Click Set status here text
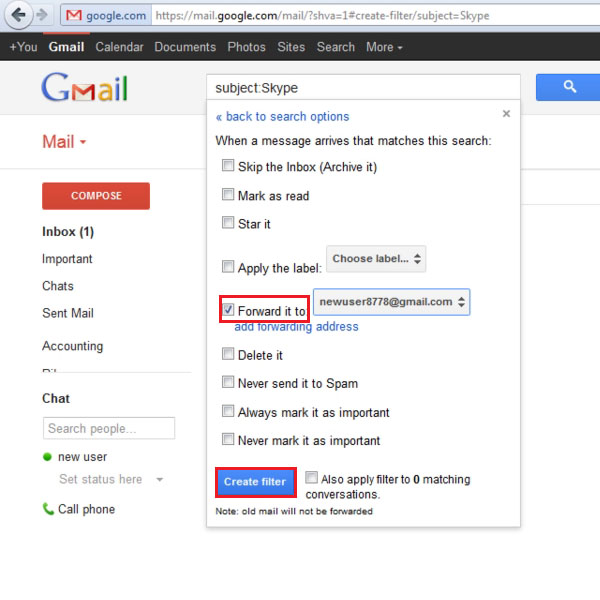 101,479
